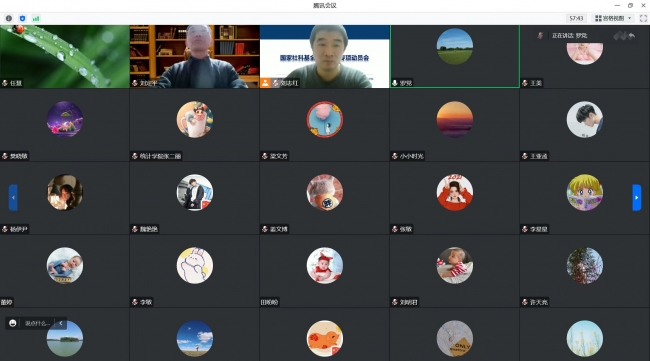Click the muted mic icon in speaker bar
Screen dimensions: 650x361
click(x=540, y=36)
